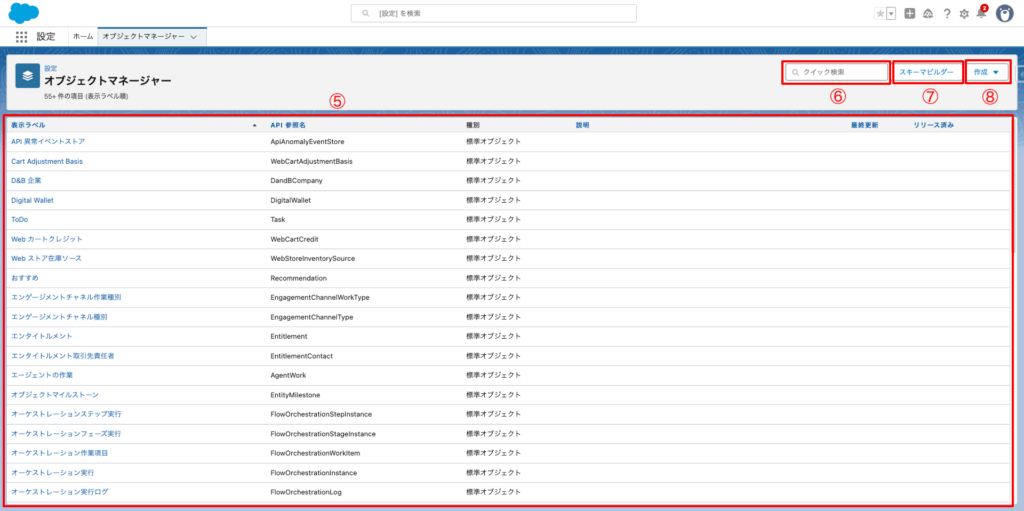Click the favorites star icon
This screenshot has height=511, width=1024.
coord(880,14)
